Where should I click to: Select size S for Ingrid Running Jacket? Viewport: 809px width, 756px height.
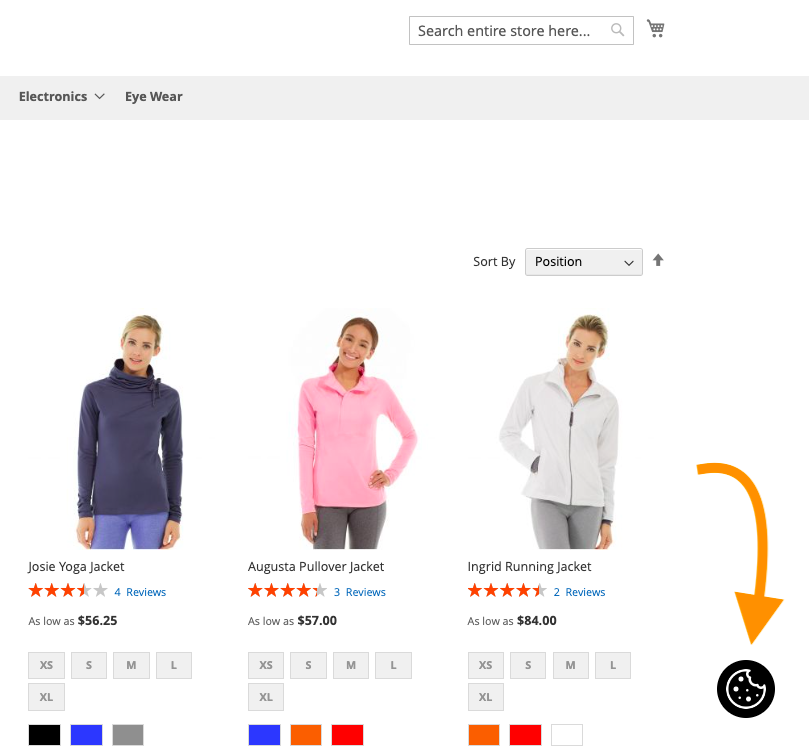(528, 665)
